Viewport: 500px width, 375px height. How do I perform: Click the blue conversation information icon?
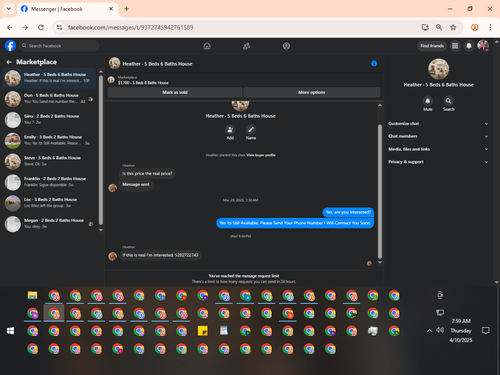click(374, 63)
